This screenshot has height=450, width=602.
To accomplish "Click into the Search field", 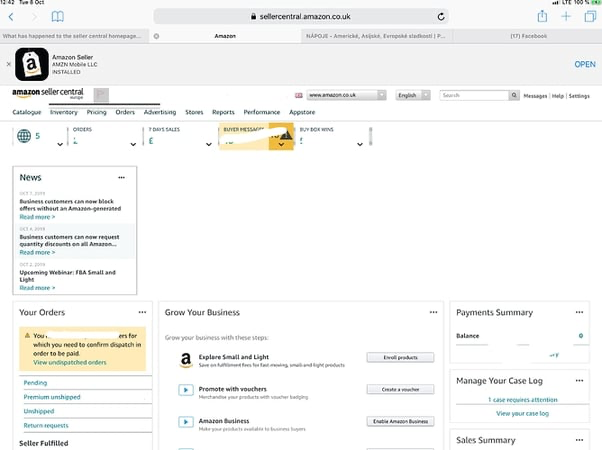I will (x=475, y=95).
